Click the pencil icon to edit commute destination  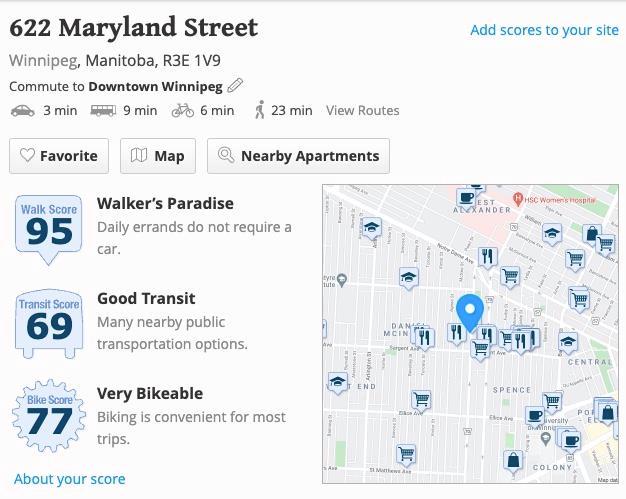pos(235,86)
